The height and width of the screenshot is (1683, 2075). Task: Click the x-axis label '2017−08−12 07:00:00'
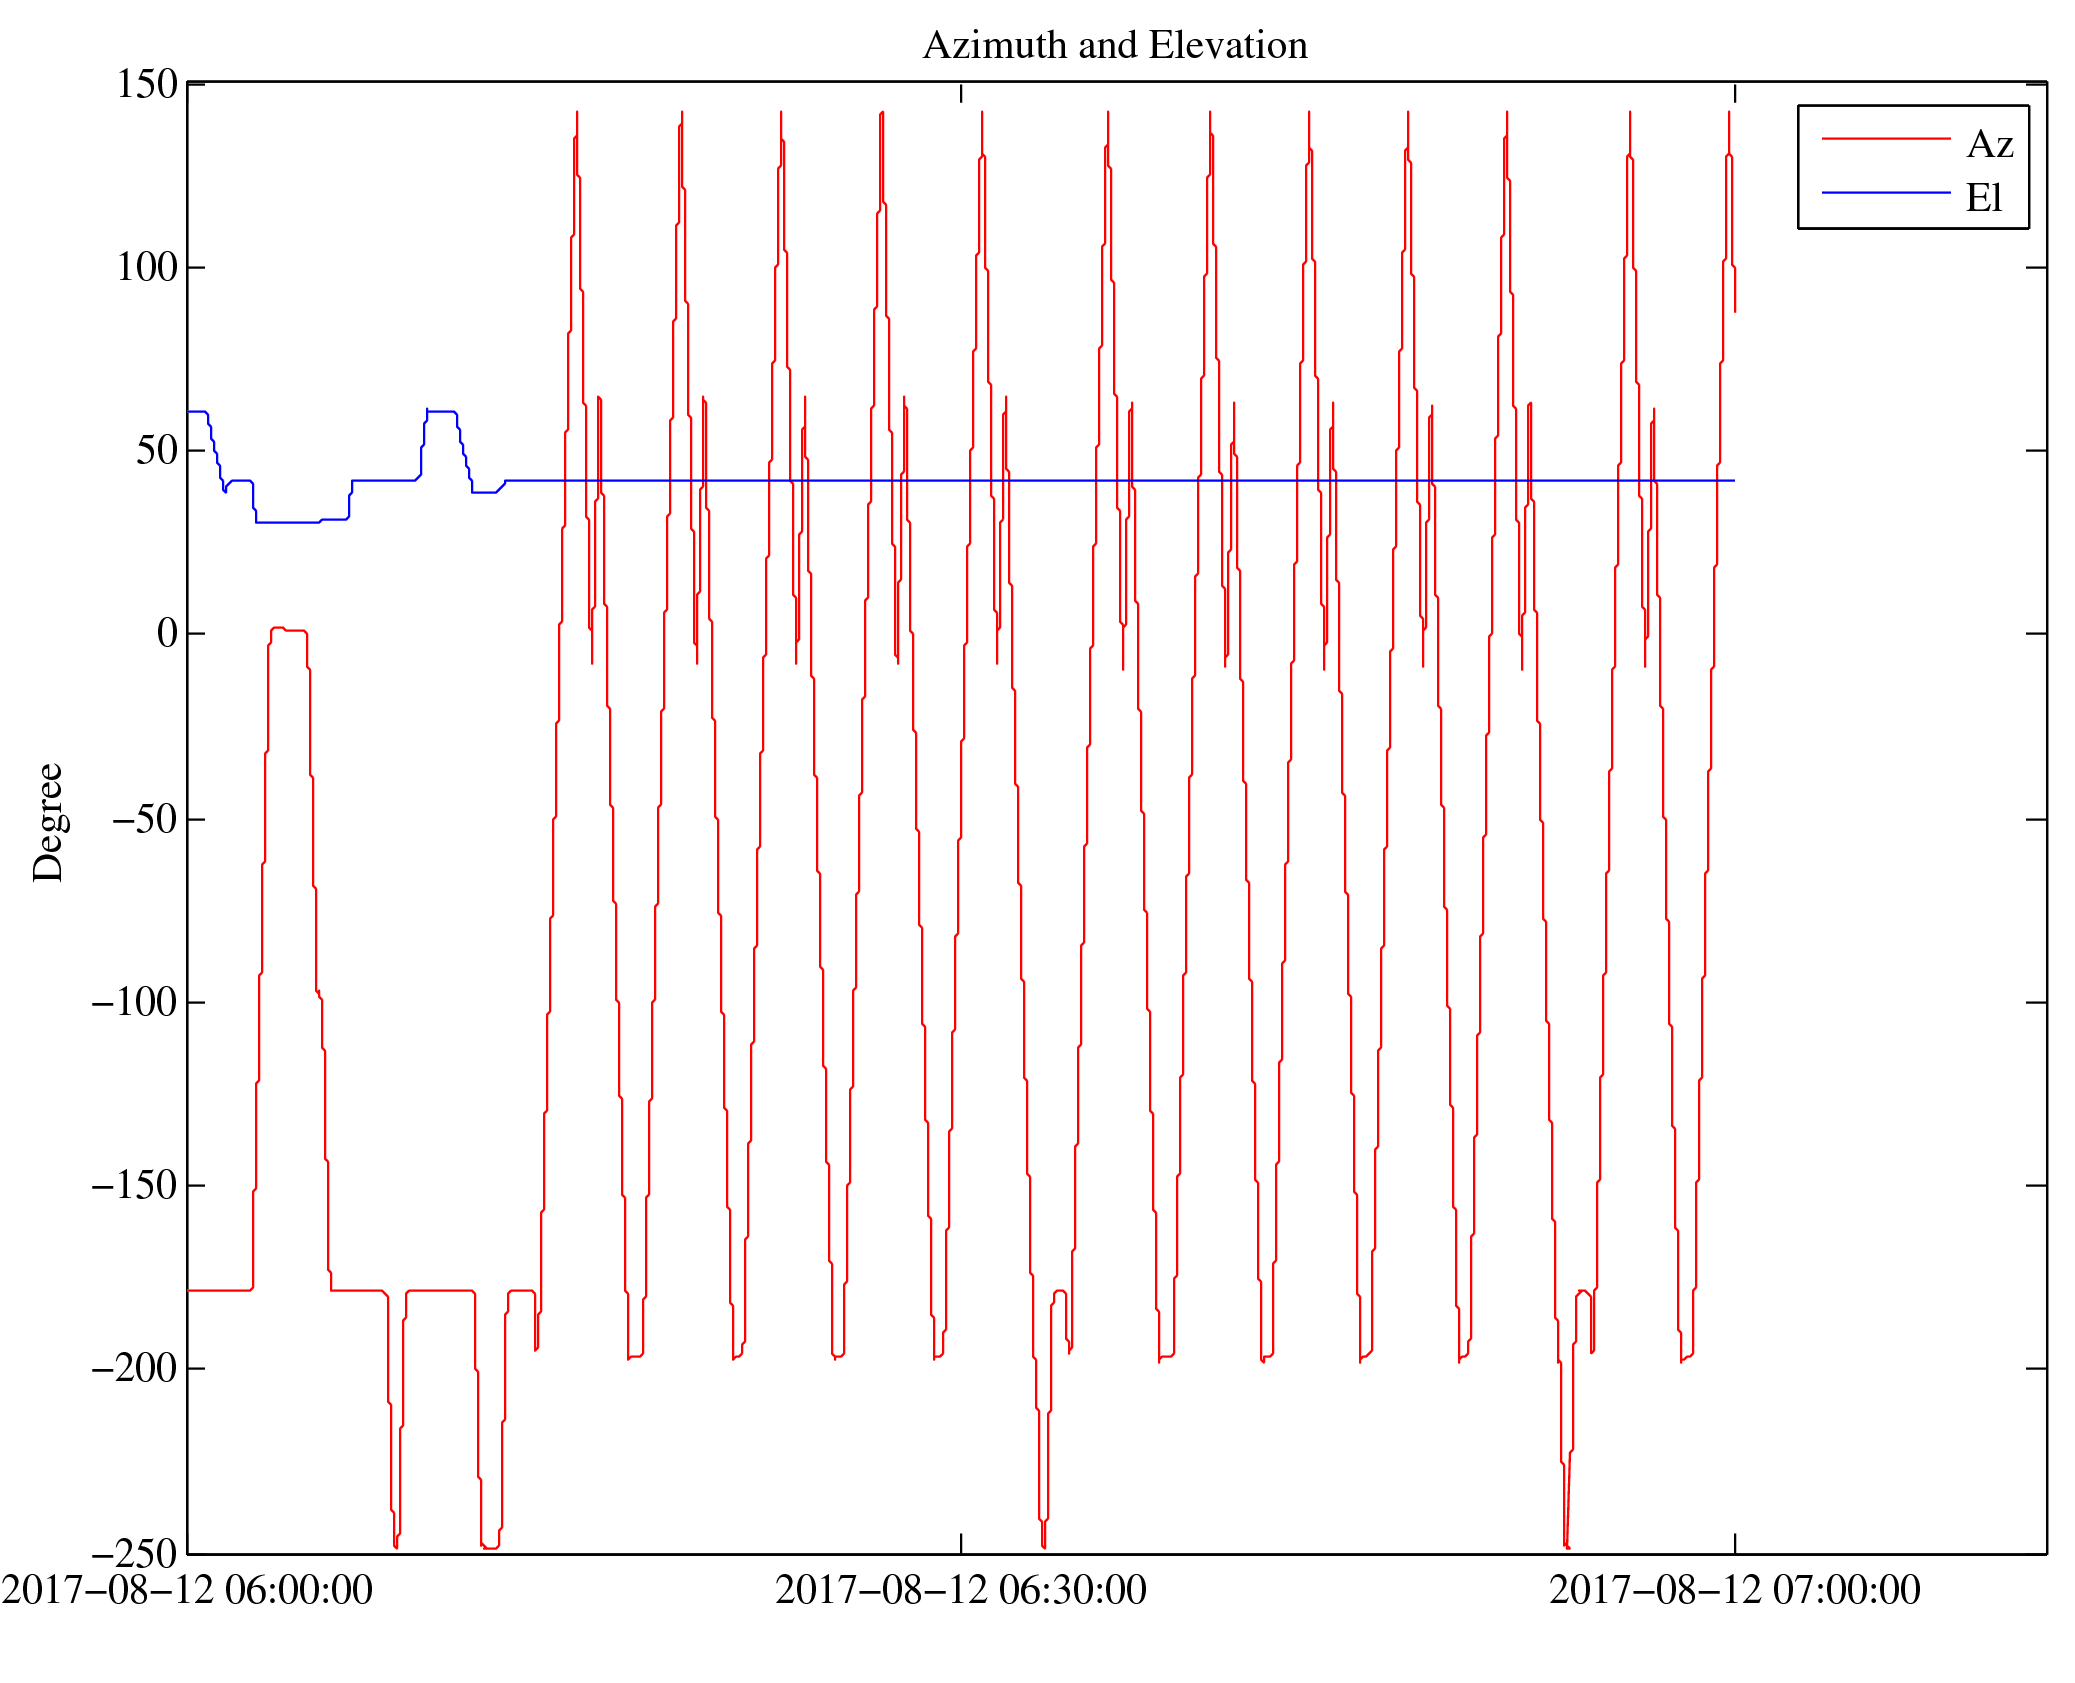click(1735, 1590)
